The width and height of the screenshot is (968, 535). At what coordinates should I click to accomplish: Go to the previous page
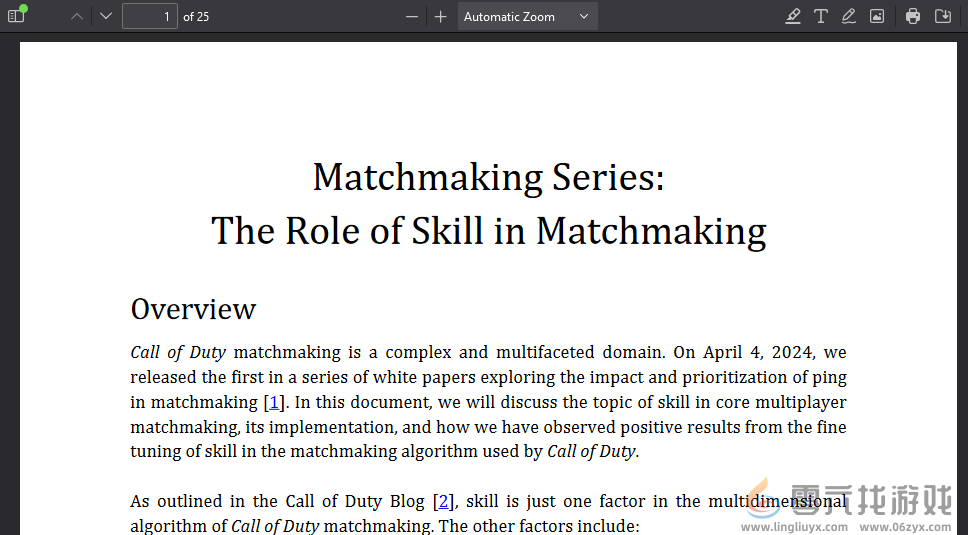pyautogui.click(x=77, y=16)
